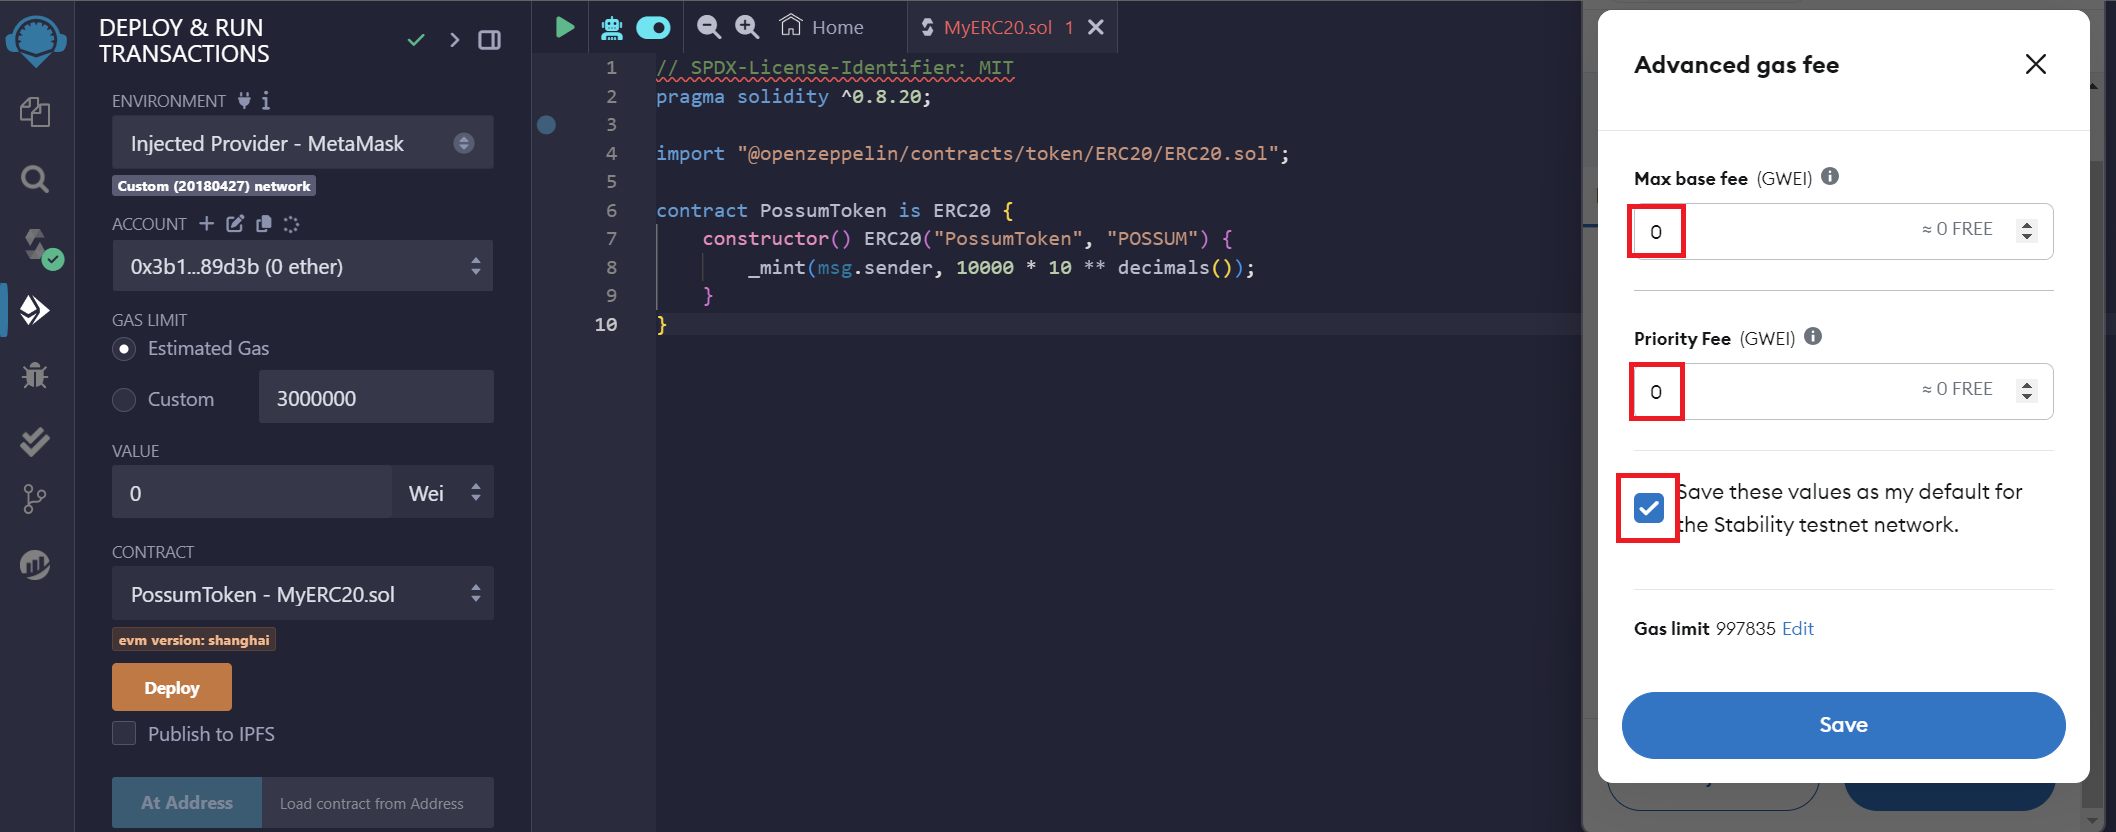Select the MyERC20.sol editor tab
The height and width of the screenshot is (832, 2116).
996,27
